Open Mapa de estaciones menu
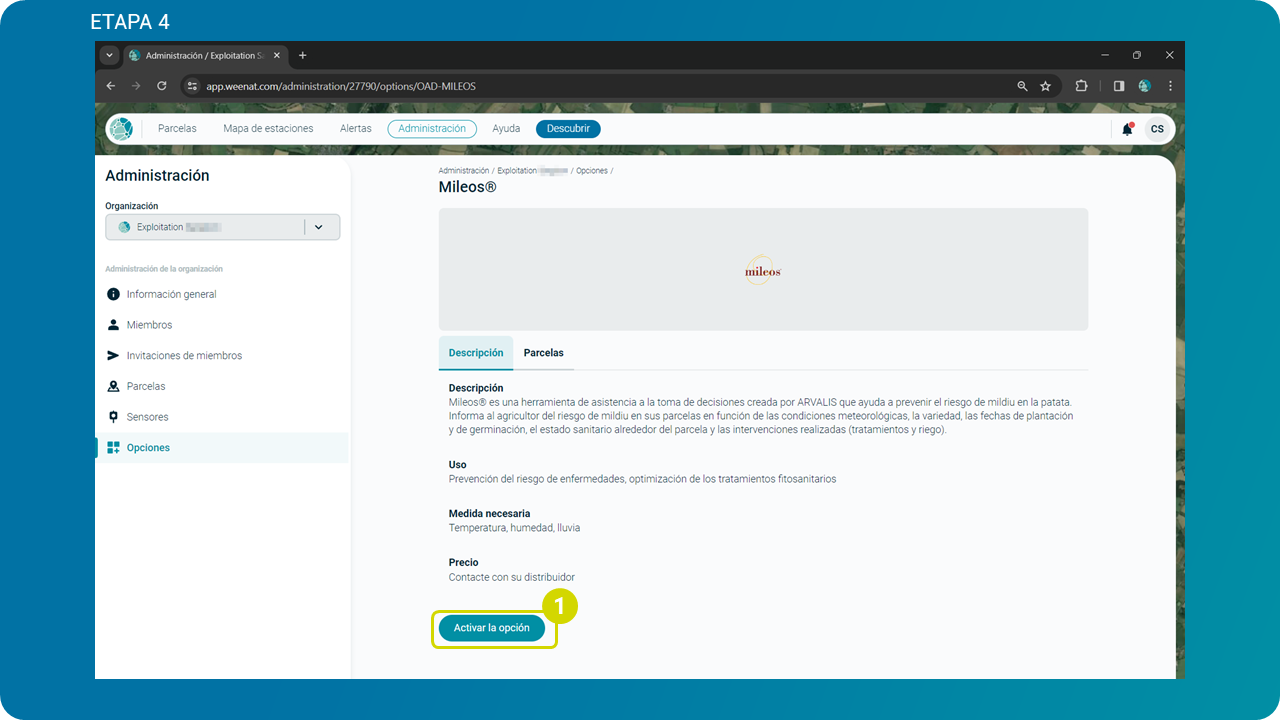The image size is (1280, 720). (268, 129)
